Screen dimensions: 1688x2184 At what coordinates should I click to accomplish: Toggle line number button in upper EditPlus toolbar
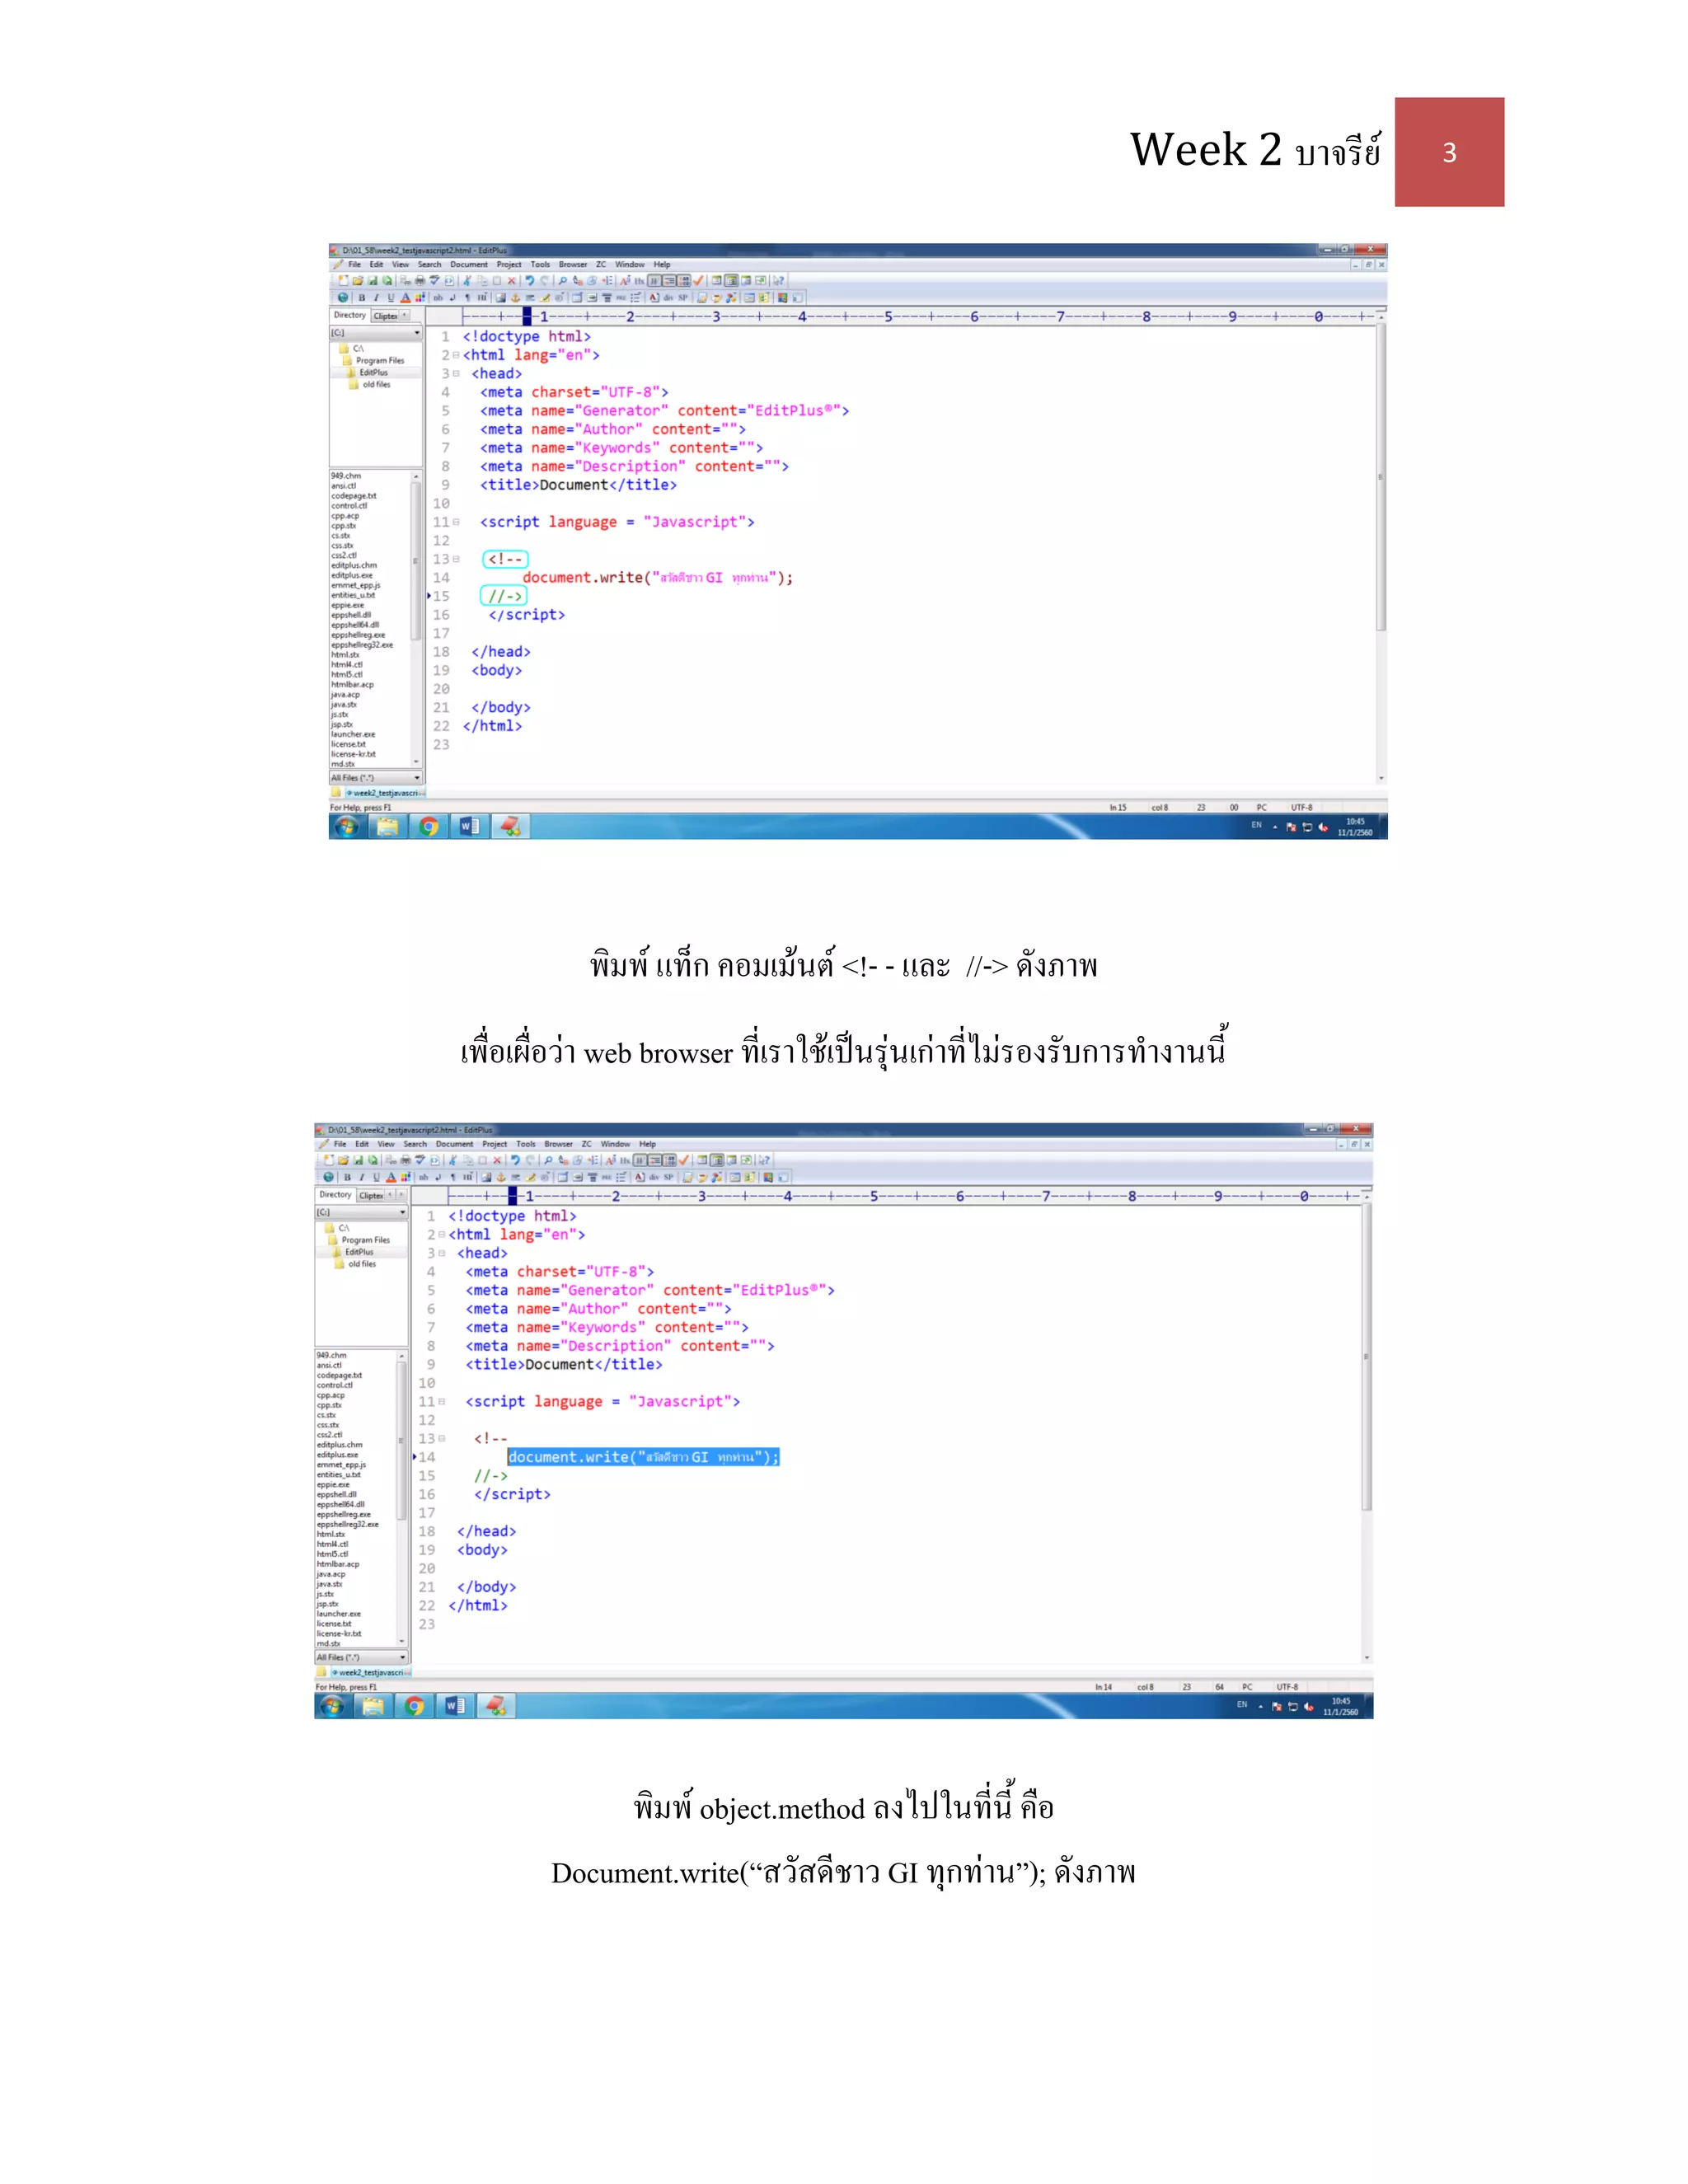(684, 281)
